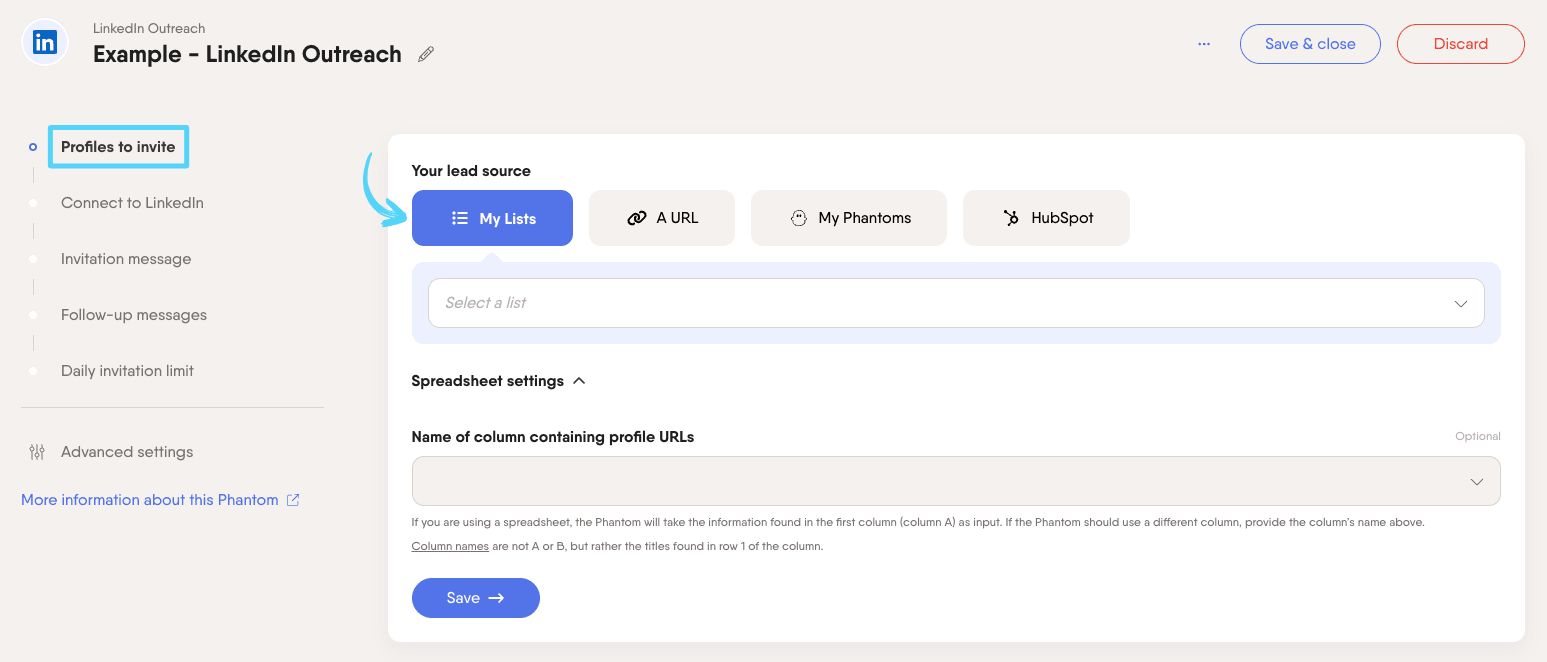Switch to My Phantoms lead source
Viewport: 1547px width, 662px height.
pos(849,218)
